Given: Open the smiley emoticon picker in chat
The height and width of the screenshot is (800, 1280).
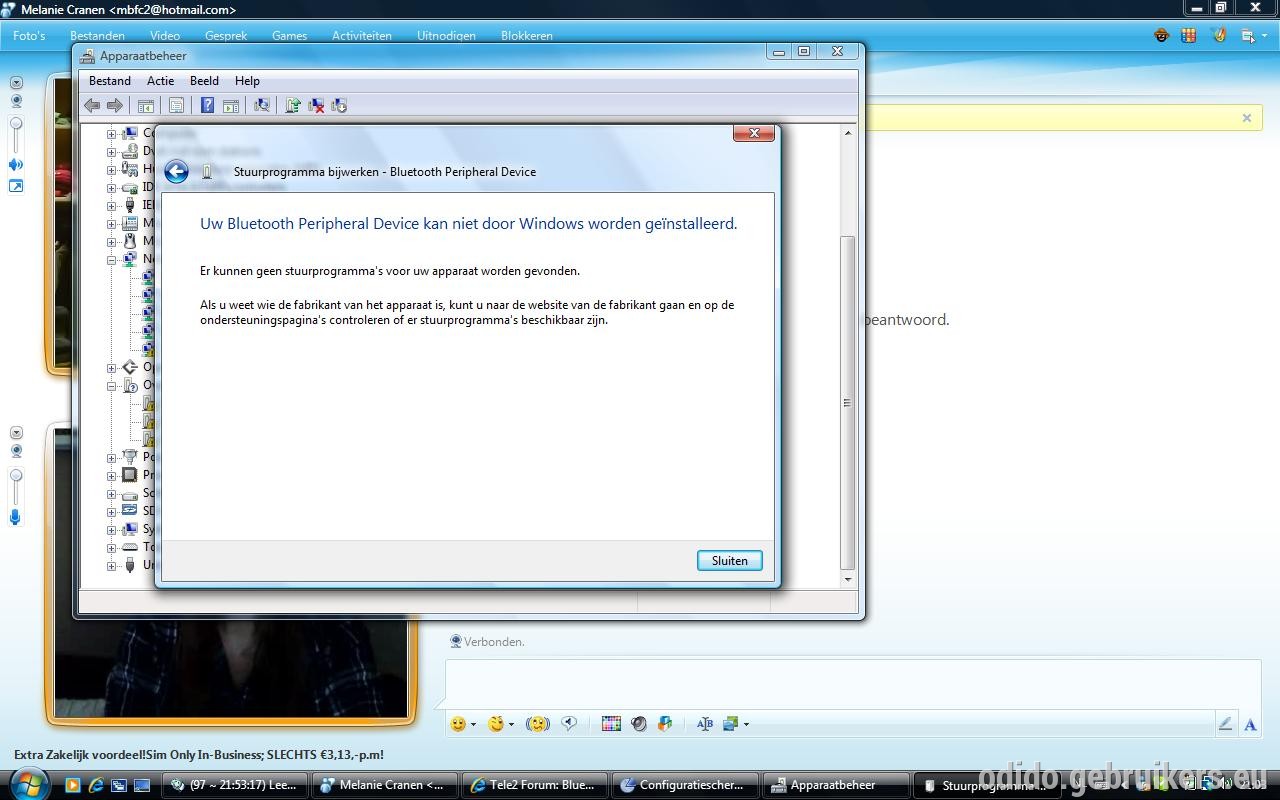Looking at the screenshot, I should tap(458, 724).
